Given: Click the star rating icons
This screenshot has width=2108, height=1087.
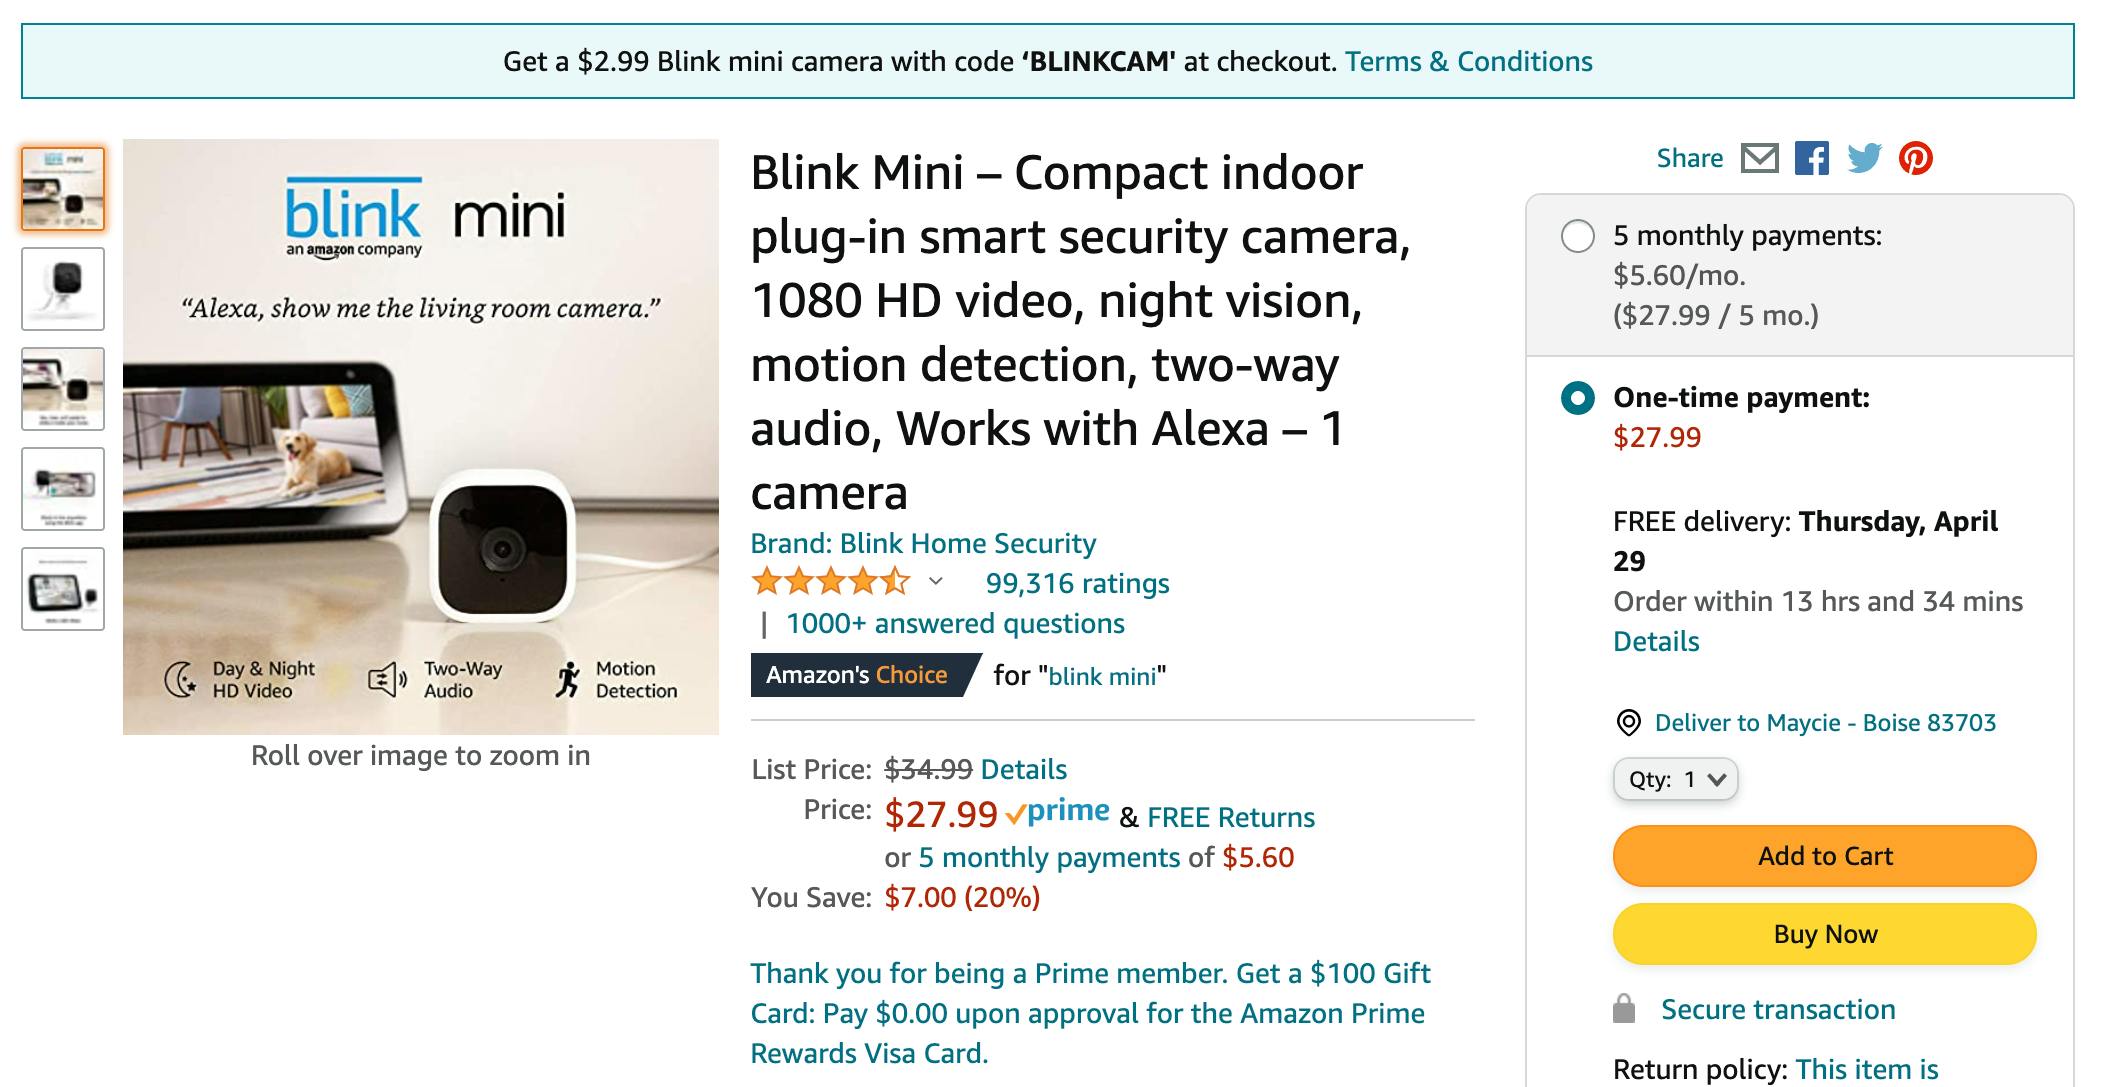Looking at the screenshot, I should click(830, 582).
